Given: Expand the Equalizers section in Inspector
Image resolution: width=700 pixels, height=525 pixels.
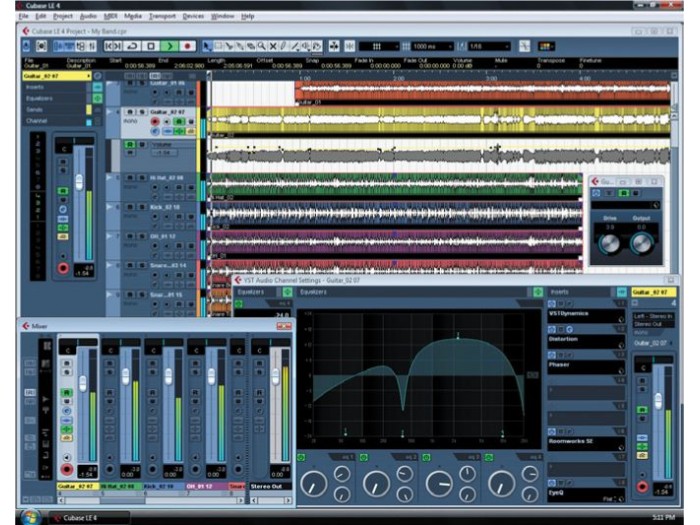Looking at the screenshot, I should [x=56, y=98].
